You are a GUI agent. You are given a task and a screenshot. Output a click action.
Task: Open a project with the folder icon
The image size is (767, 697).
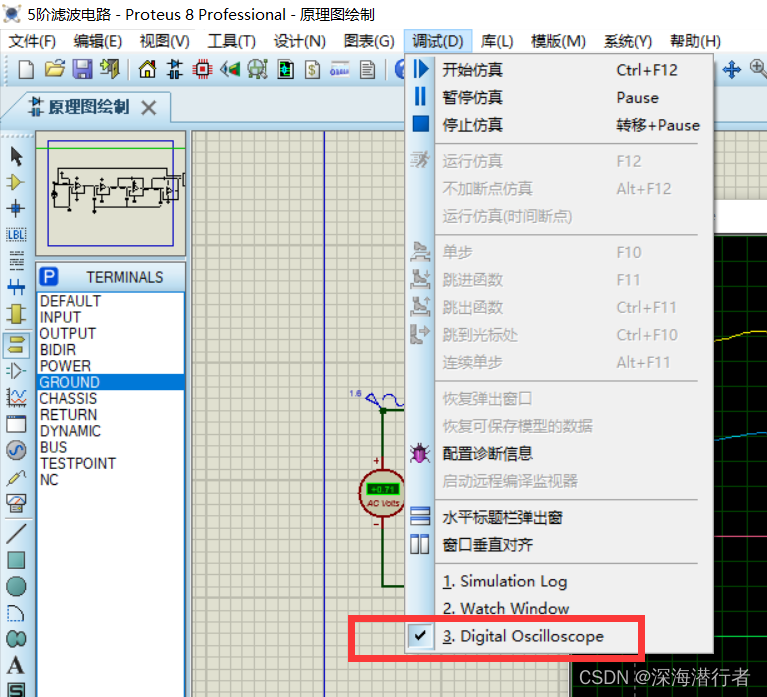click(x=55, y=69)
